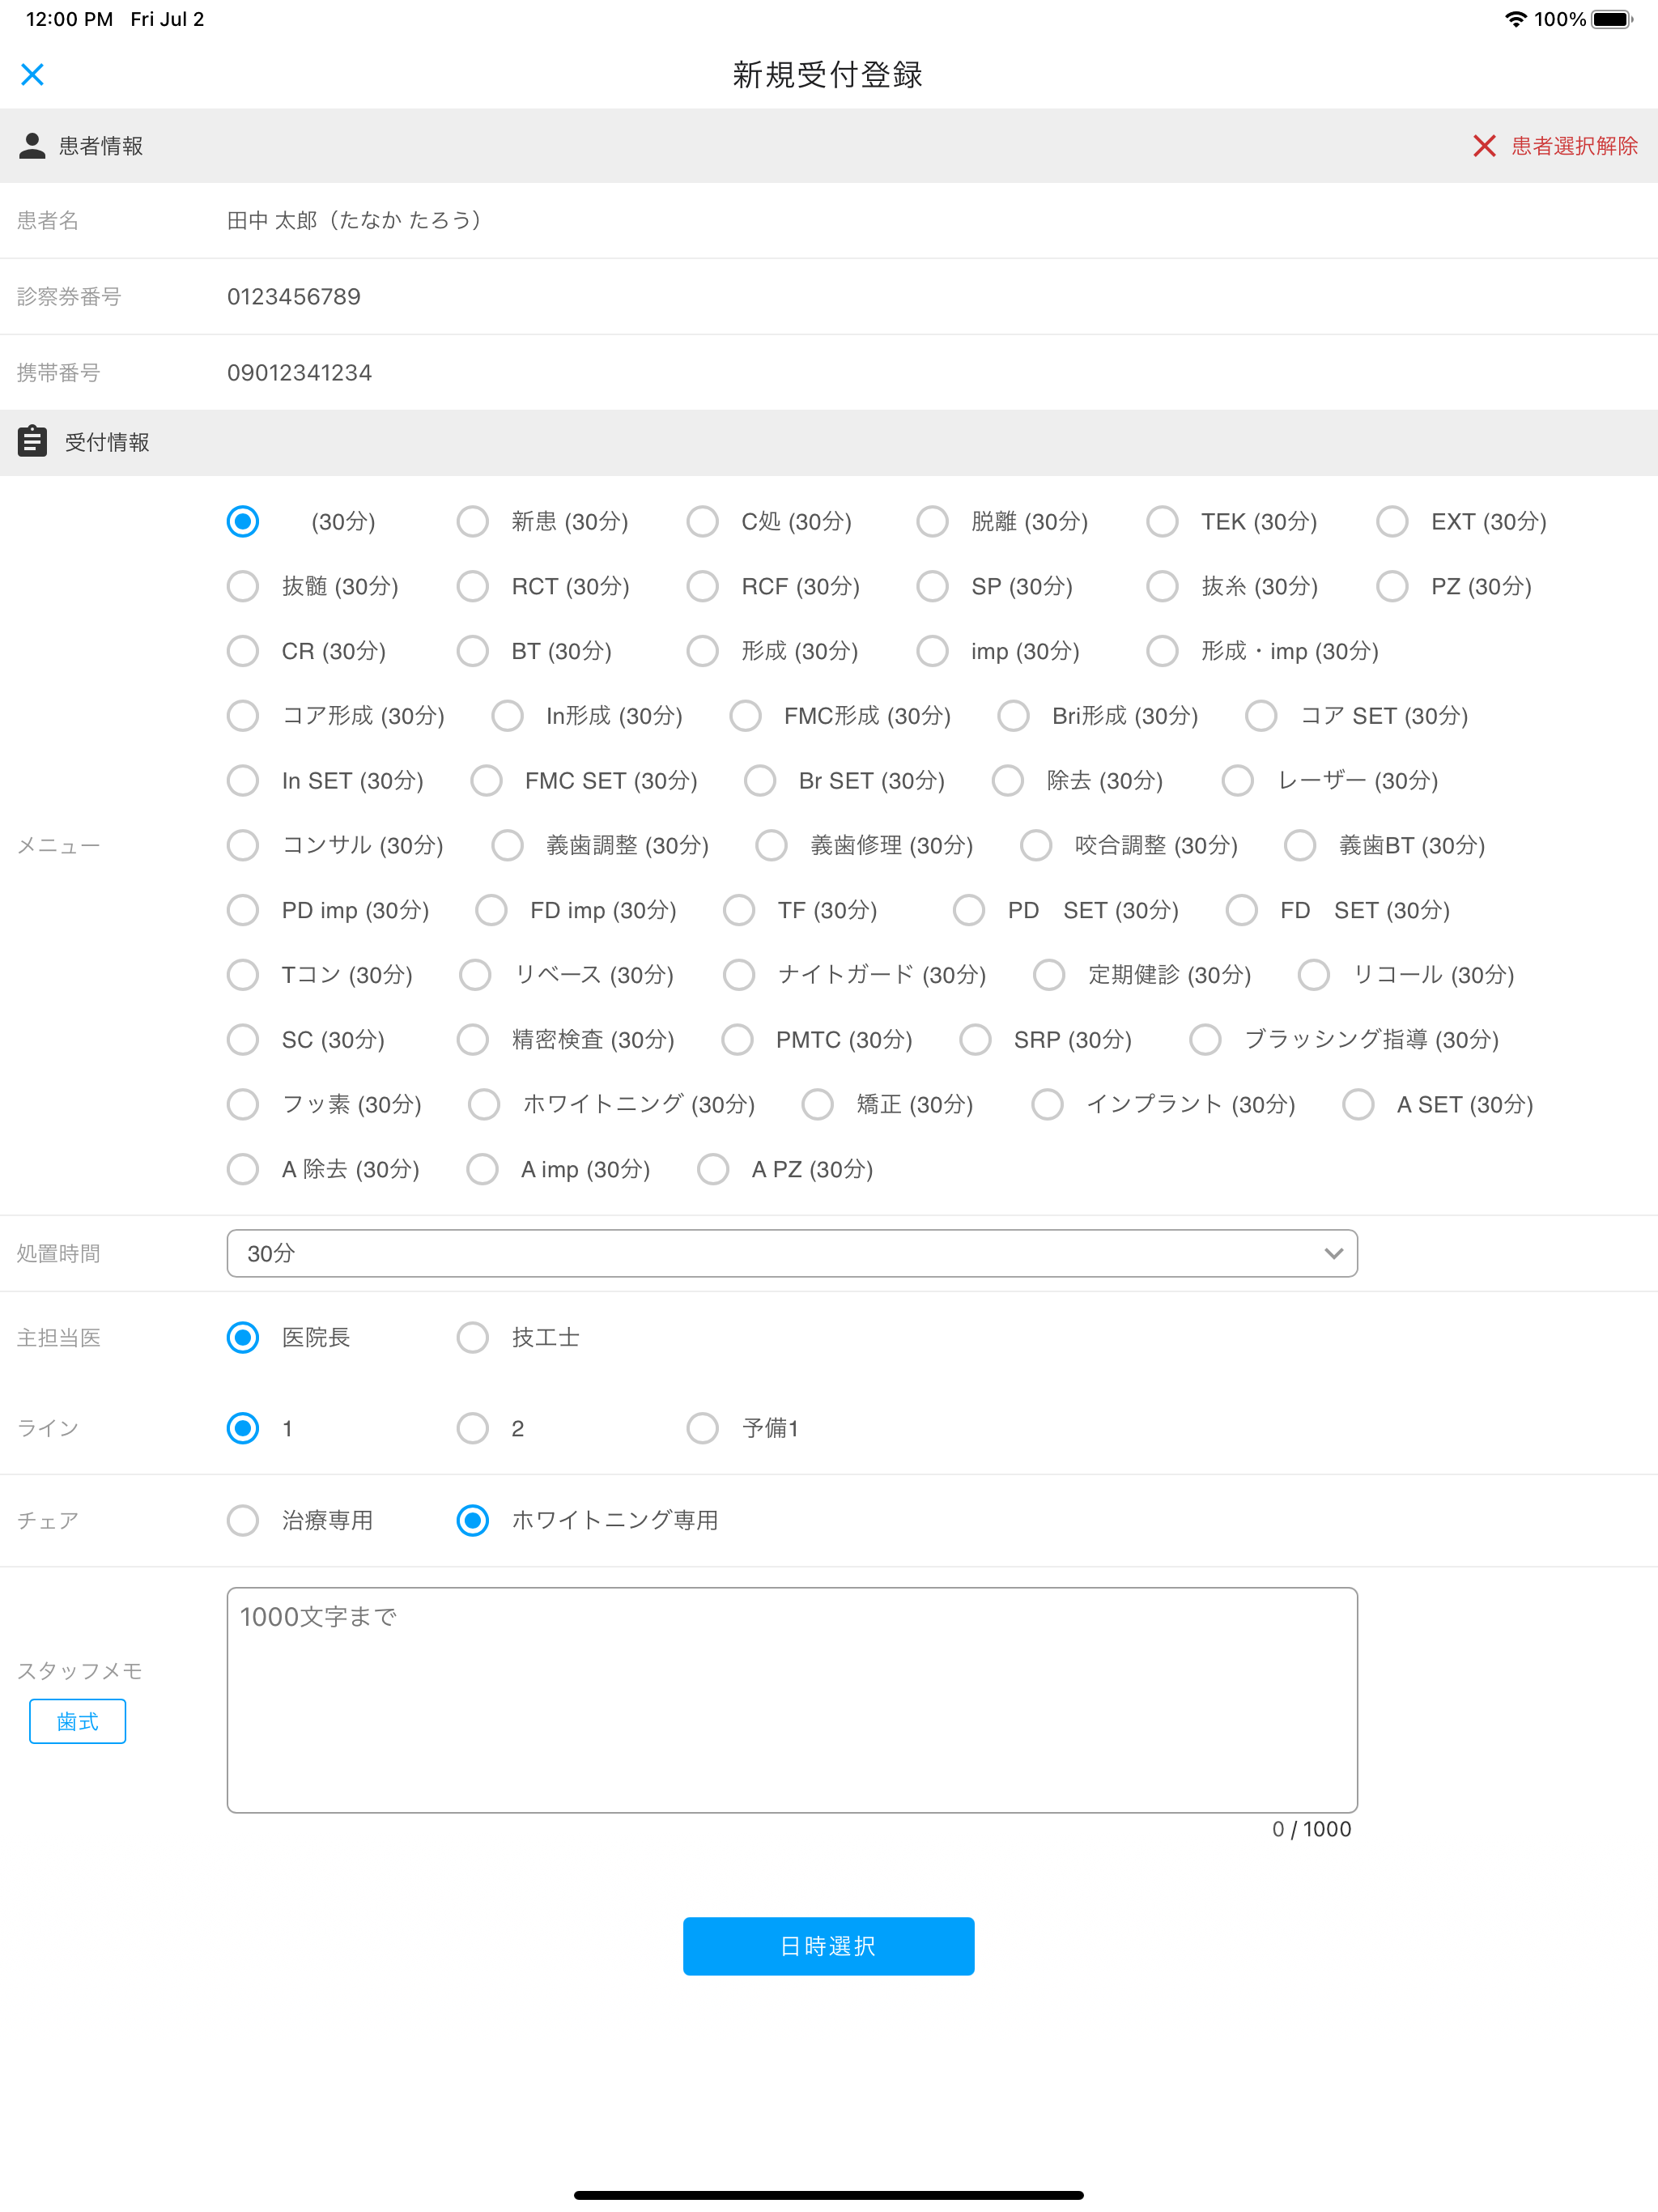The height and width of the screenshot is (2212, 1658).
Task: Select 精密検査 (30分) radio button
Action: [x=472, y=1040]
